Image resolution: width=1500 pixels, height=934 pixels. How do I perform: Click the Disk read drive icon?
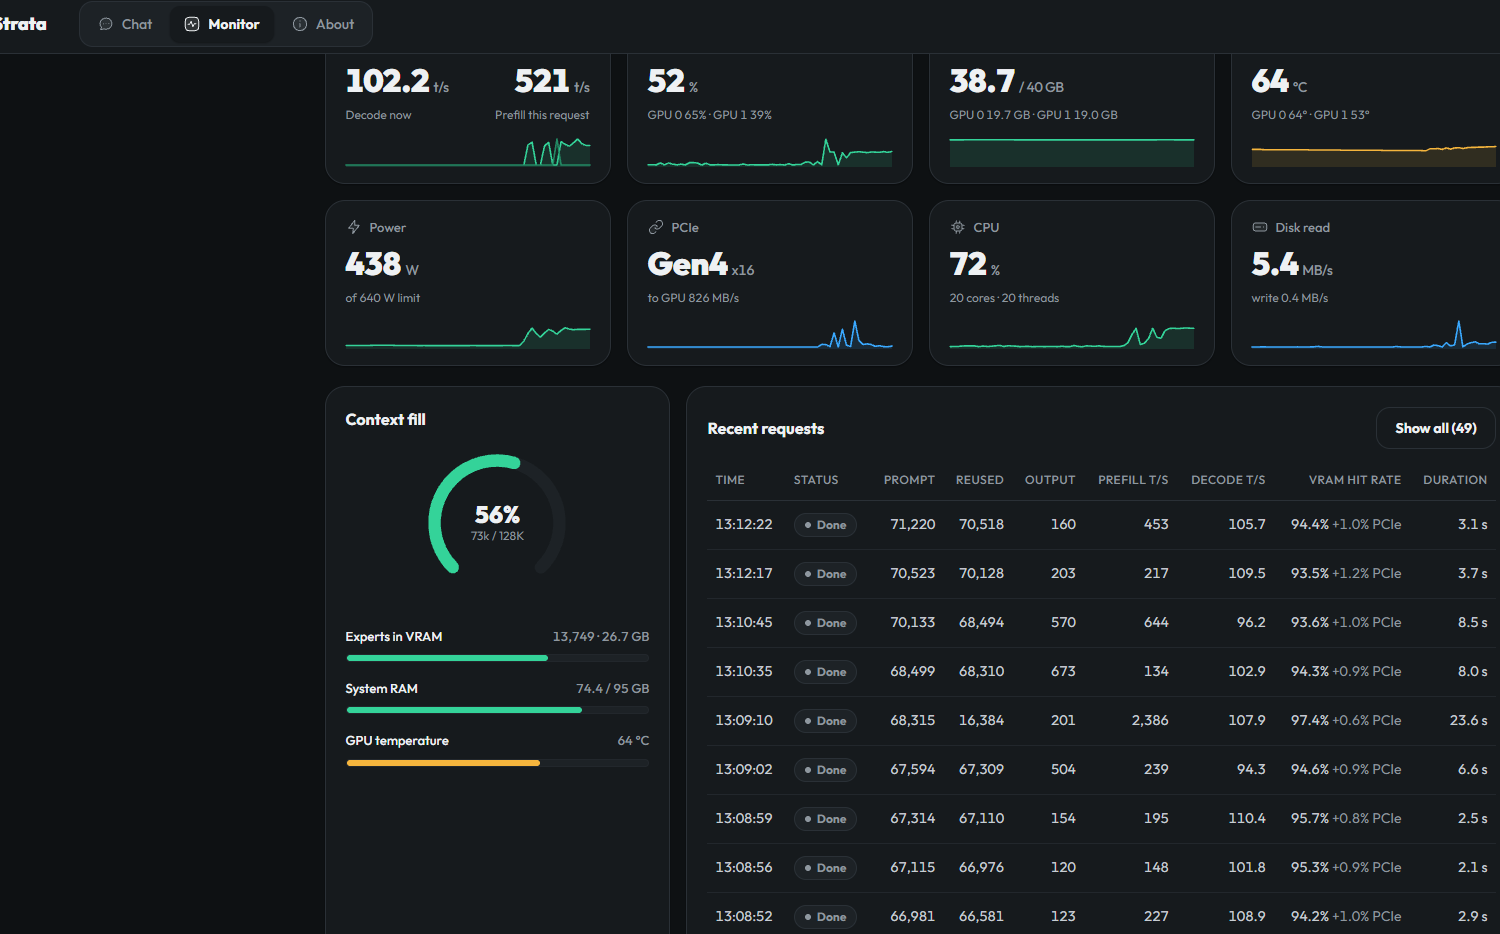[1260, 227]
